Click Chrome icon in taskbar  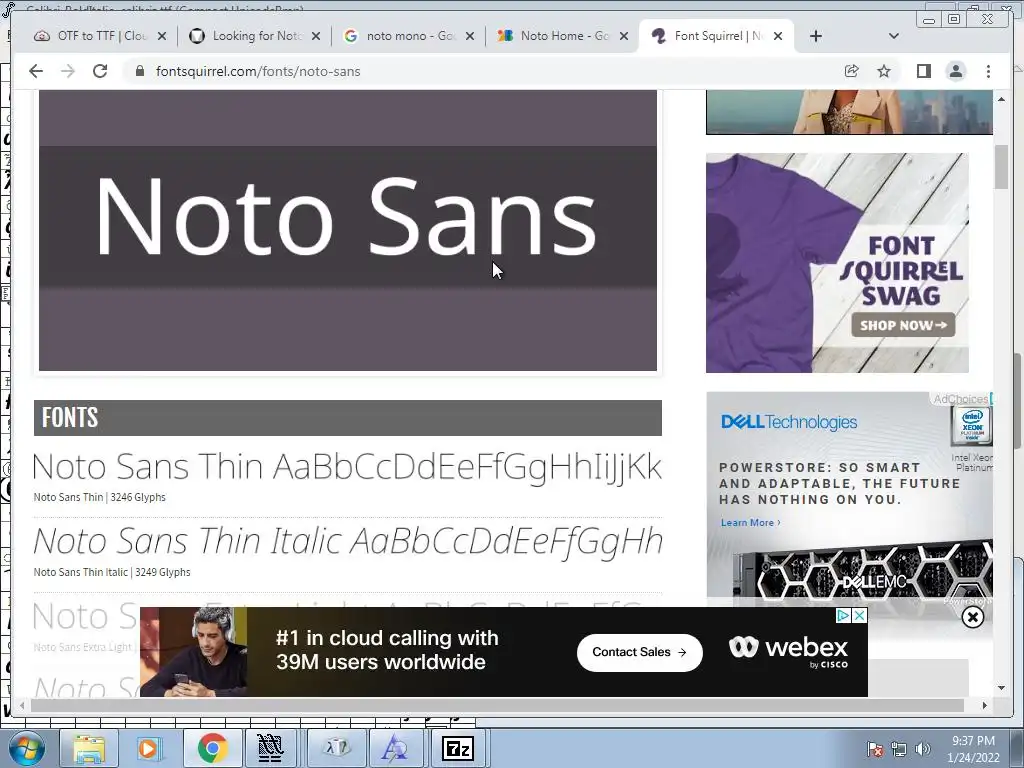(211, 748)
